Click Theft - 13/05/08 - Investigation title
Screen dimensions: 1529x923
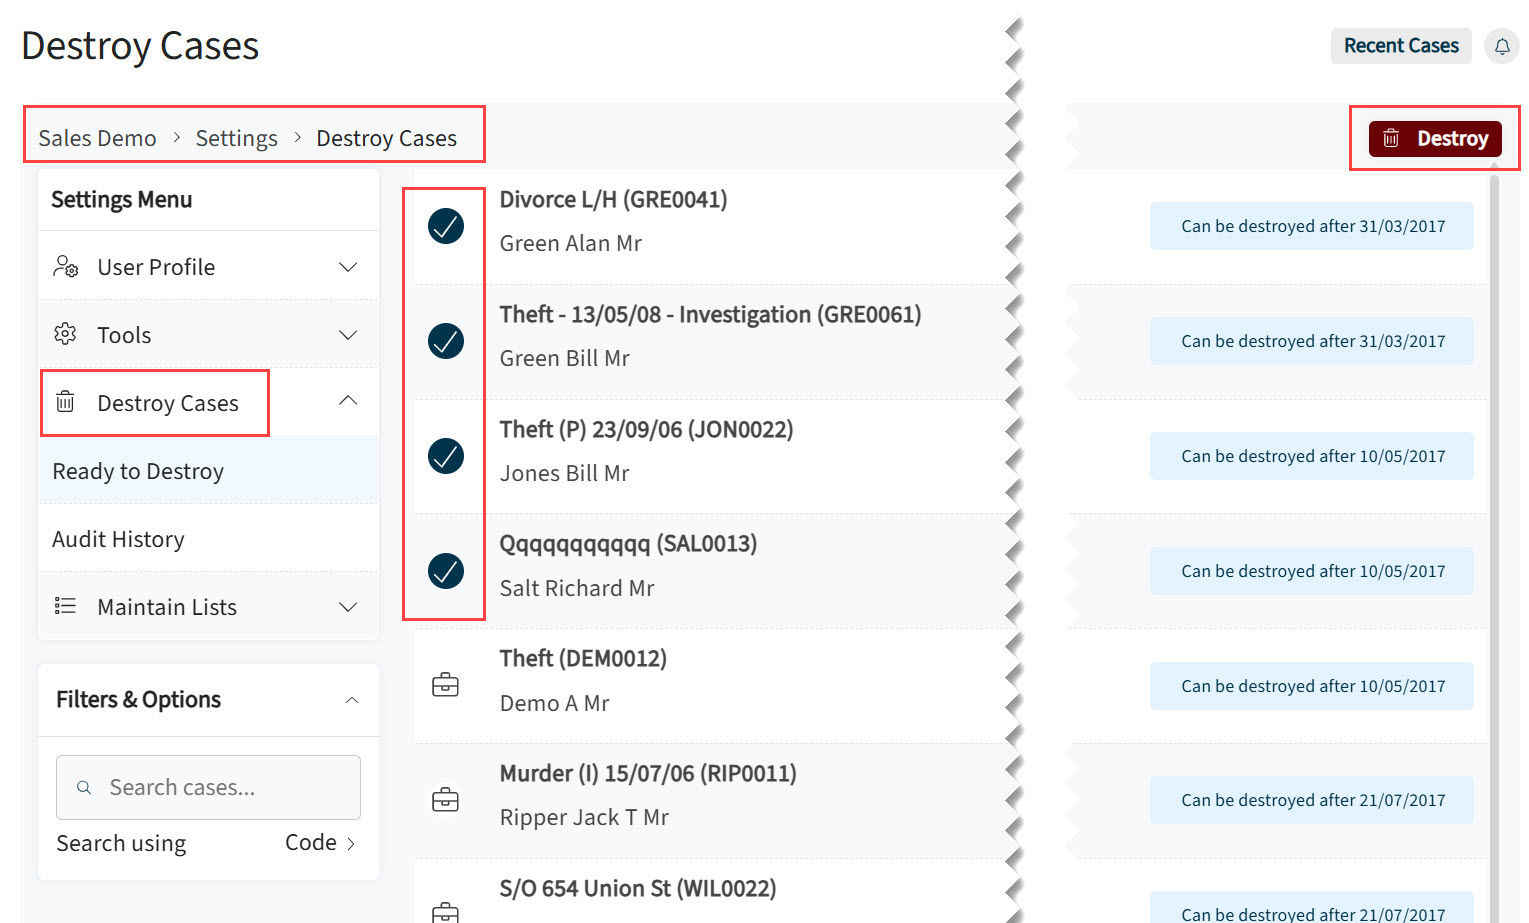710,314
